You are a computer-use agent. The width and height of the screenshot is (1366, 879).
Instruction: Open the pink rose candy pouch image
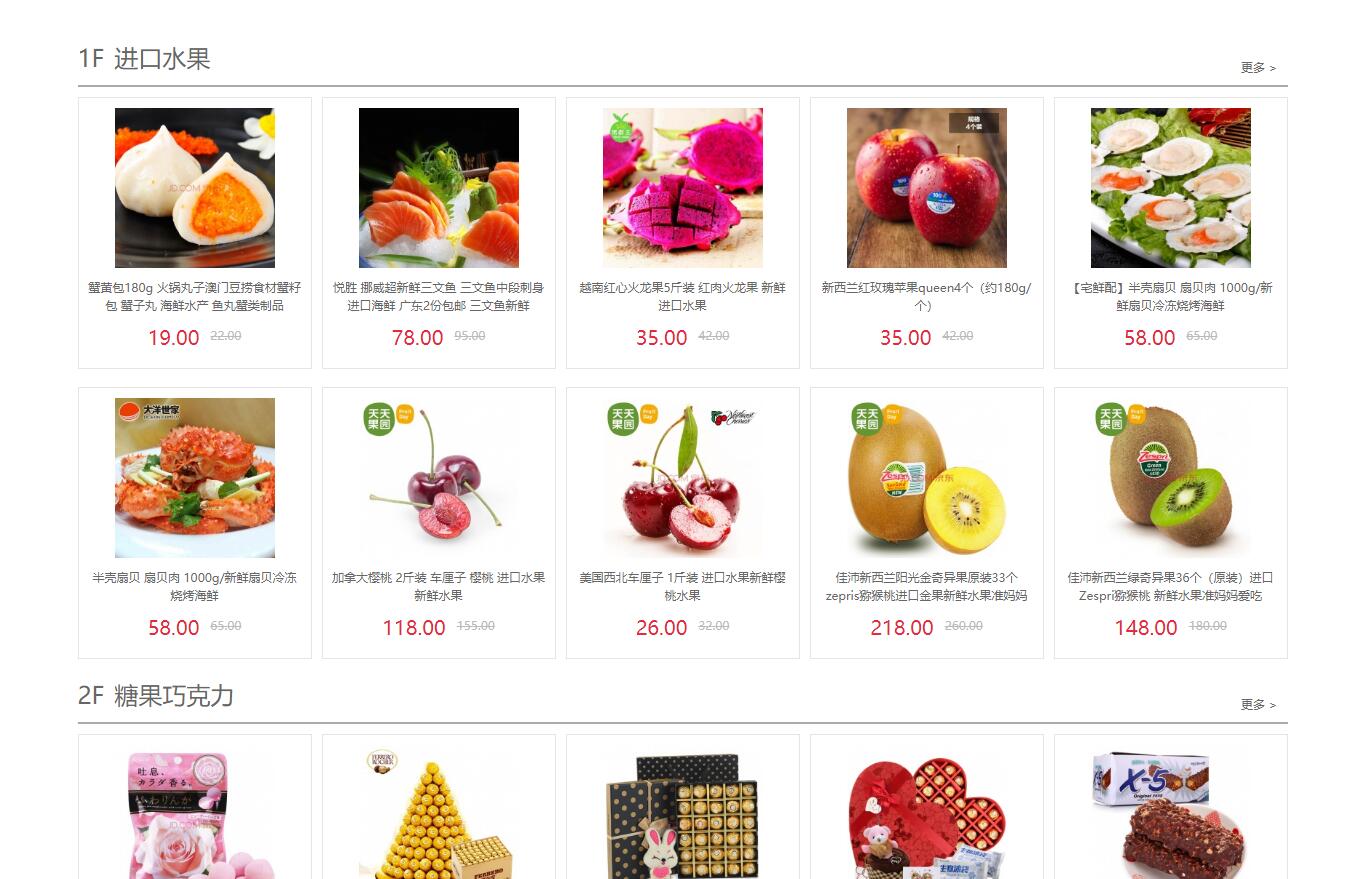tap(195, 816)
